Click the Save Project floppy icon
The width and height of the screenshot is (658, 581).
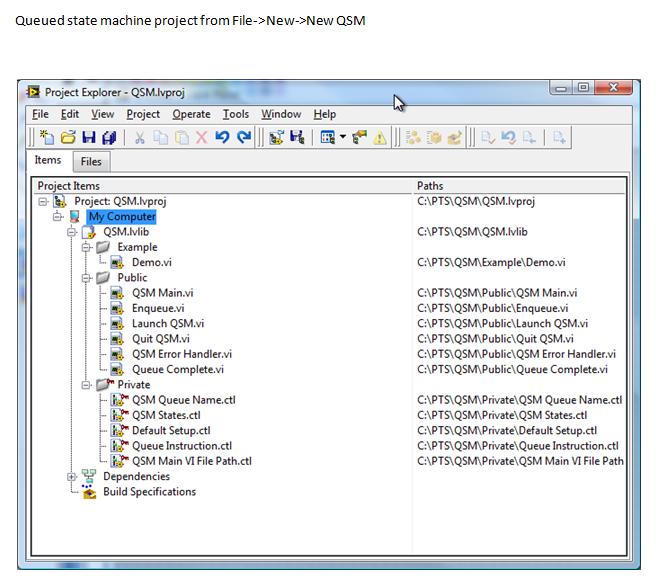click(89, 137)
